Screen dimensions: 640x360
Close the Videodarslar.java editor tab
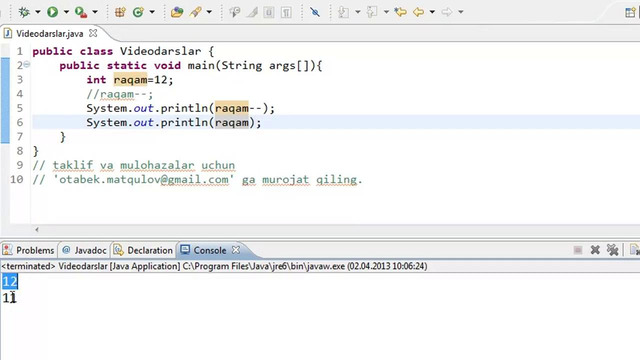[93, 33]
